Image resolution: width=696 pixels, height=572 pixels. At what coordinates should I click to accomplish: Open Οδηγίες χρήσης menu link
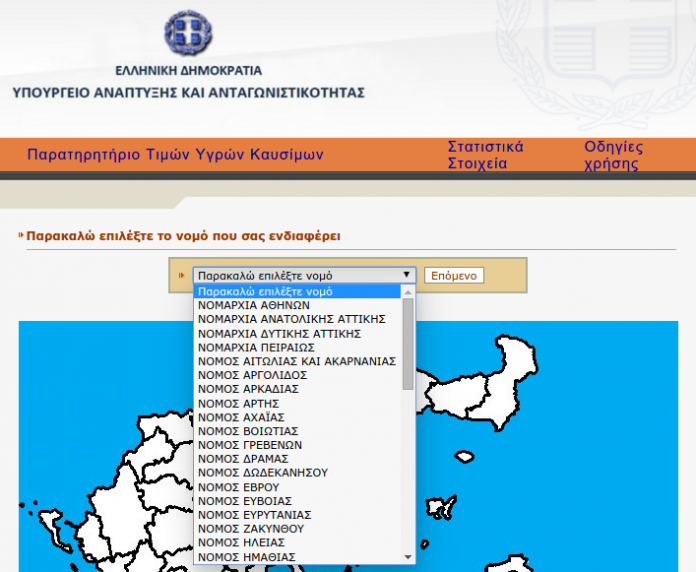(x=613, y=155)
